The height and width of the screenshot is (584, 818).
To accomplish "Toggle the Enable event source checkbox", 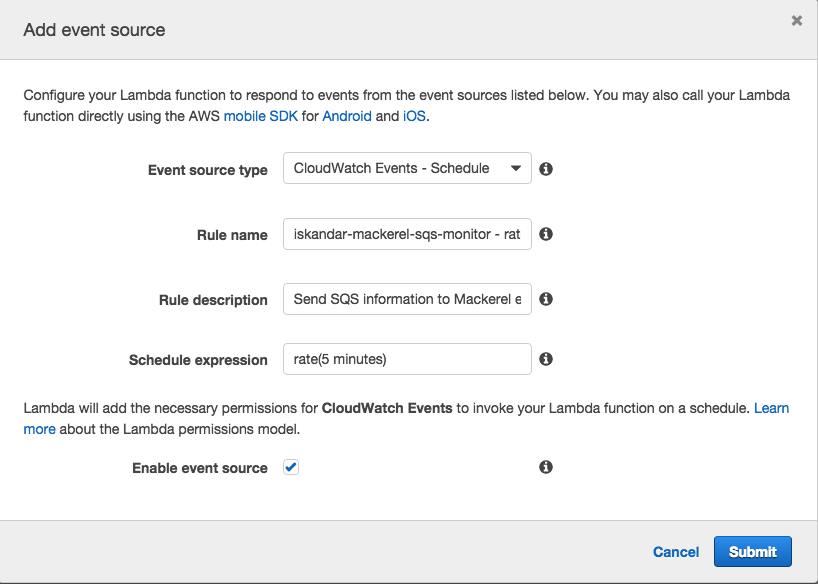I will pos(291,467).
